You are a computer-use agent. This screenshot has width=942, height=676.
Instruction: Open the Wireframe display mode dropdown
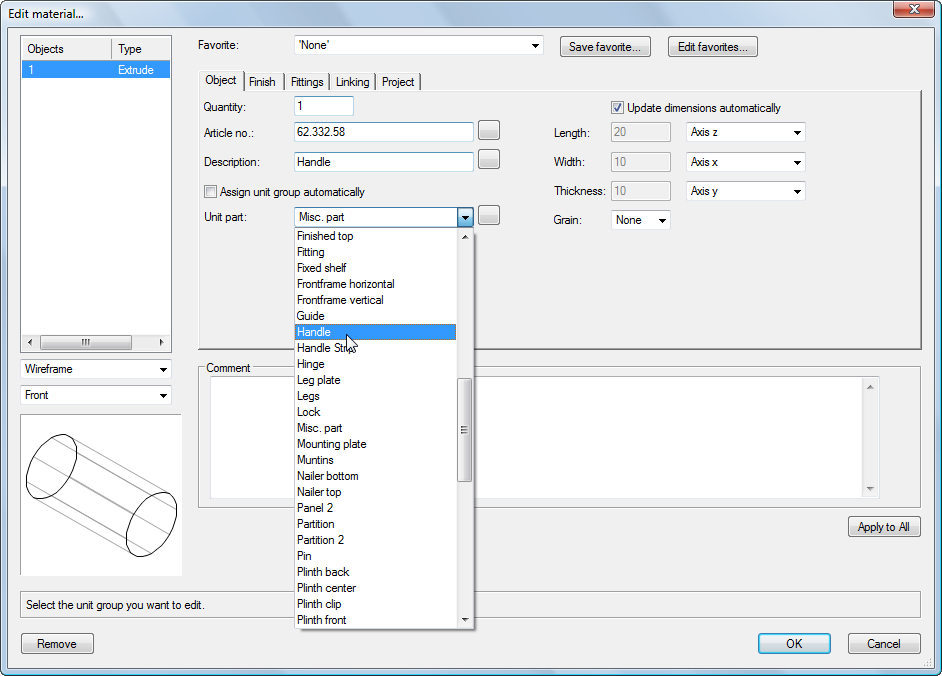point(96,369)
